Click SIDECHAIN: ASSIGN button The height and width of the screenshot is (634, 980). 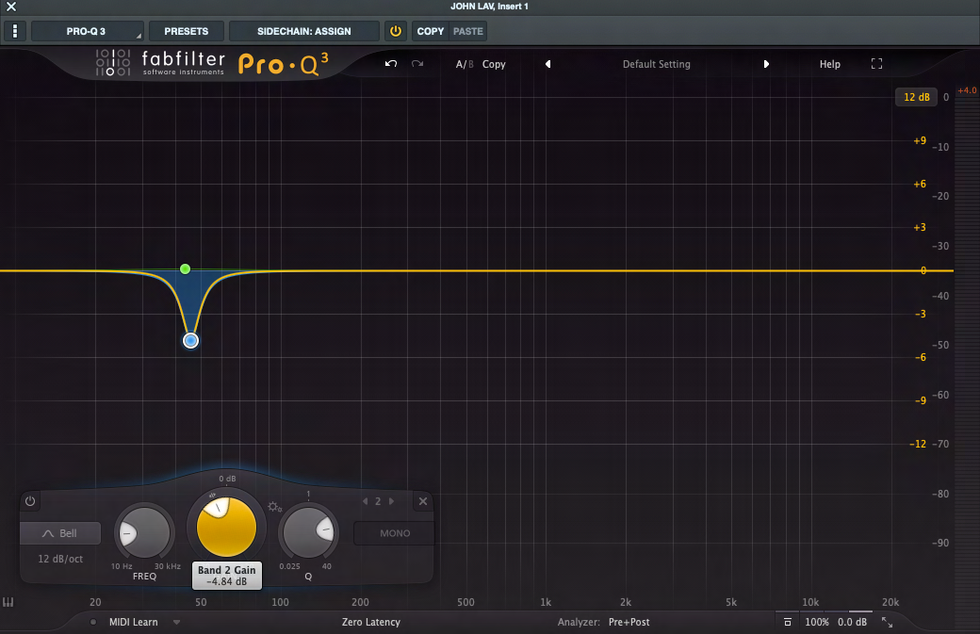[304, 31]
